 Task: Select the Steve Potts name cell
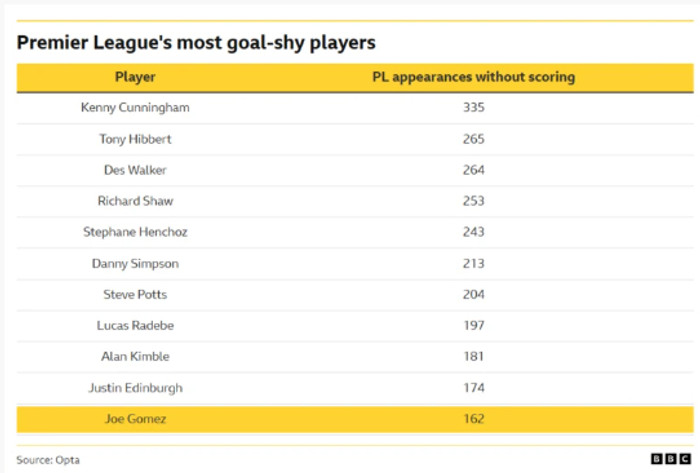(135, 294)
